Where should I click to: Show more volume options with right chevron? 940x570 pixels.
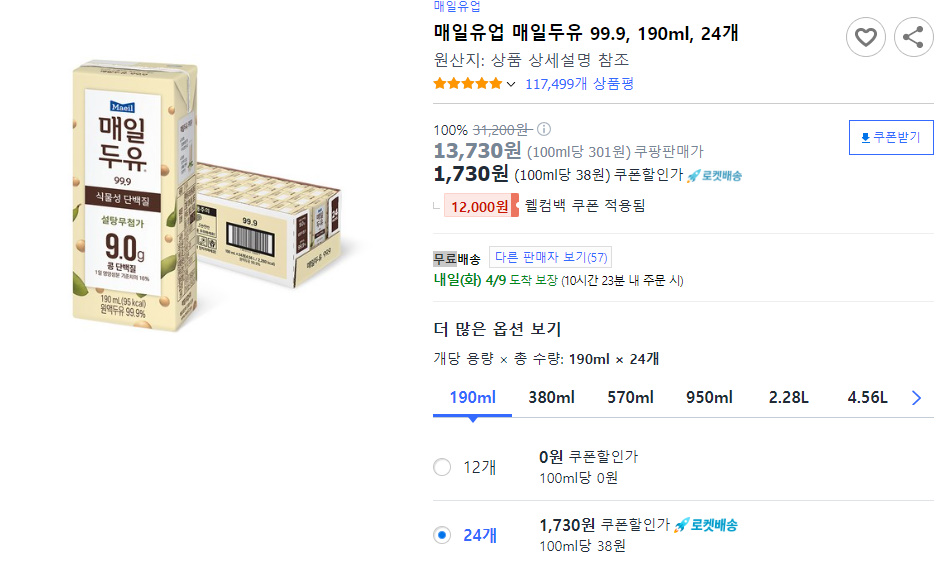click(x=916, y=397)
